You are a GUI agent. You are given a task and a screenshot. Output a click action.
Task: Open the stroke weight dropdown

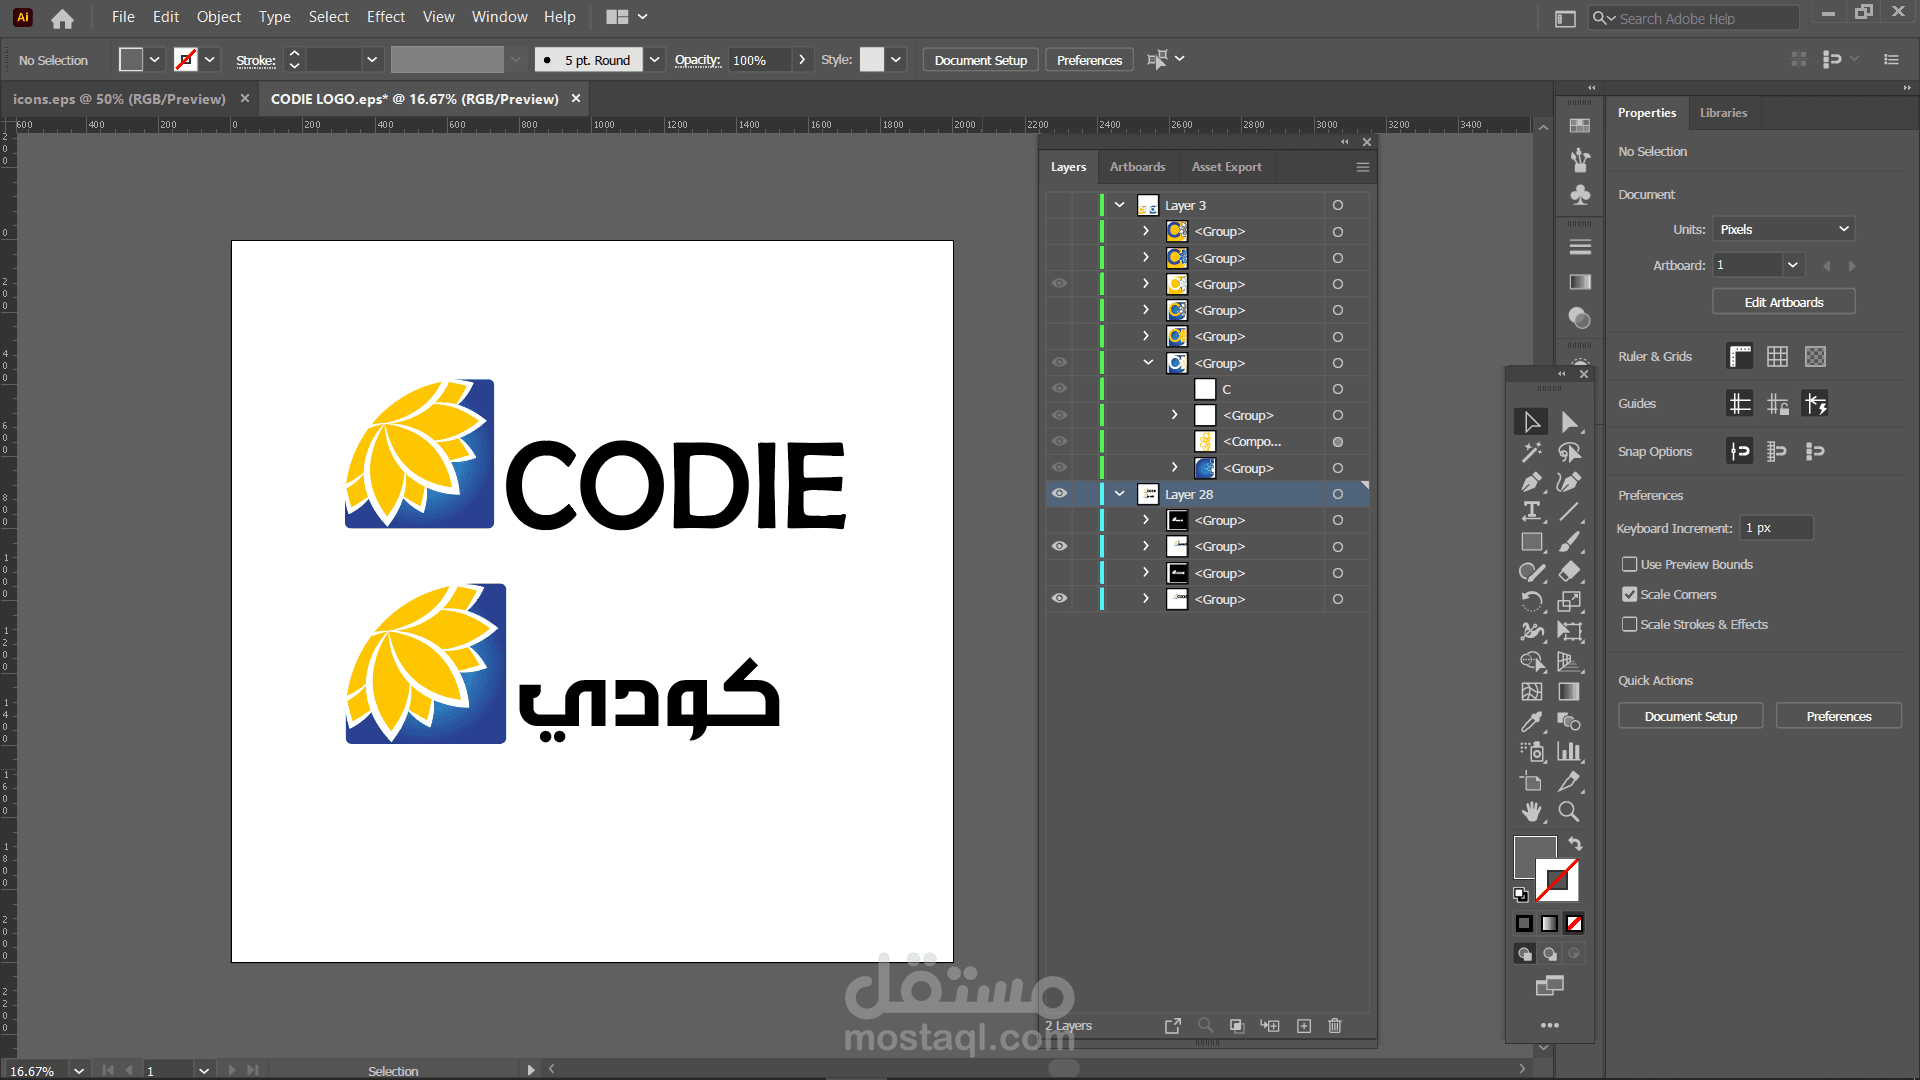pyautogui.click(x=372, y=60)
